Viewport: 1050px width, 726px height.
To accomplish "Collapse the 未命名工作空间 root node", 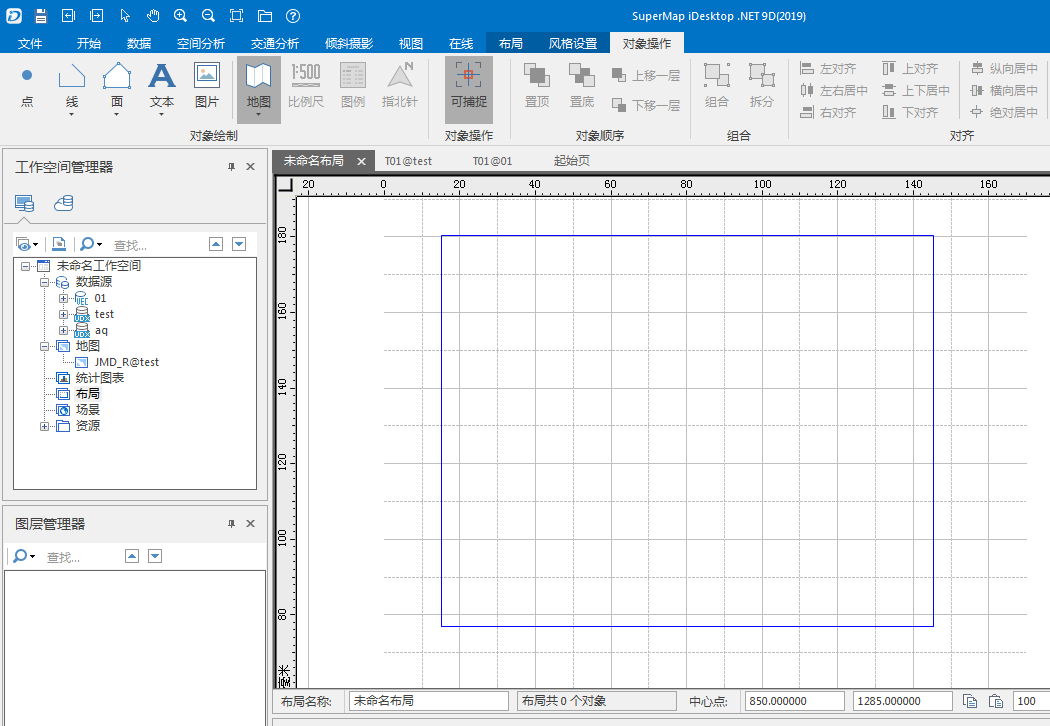I will (x=25, y=266).
